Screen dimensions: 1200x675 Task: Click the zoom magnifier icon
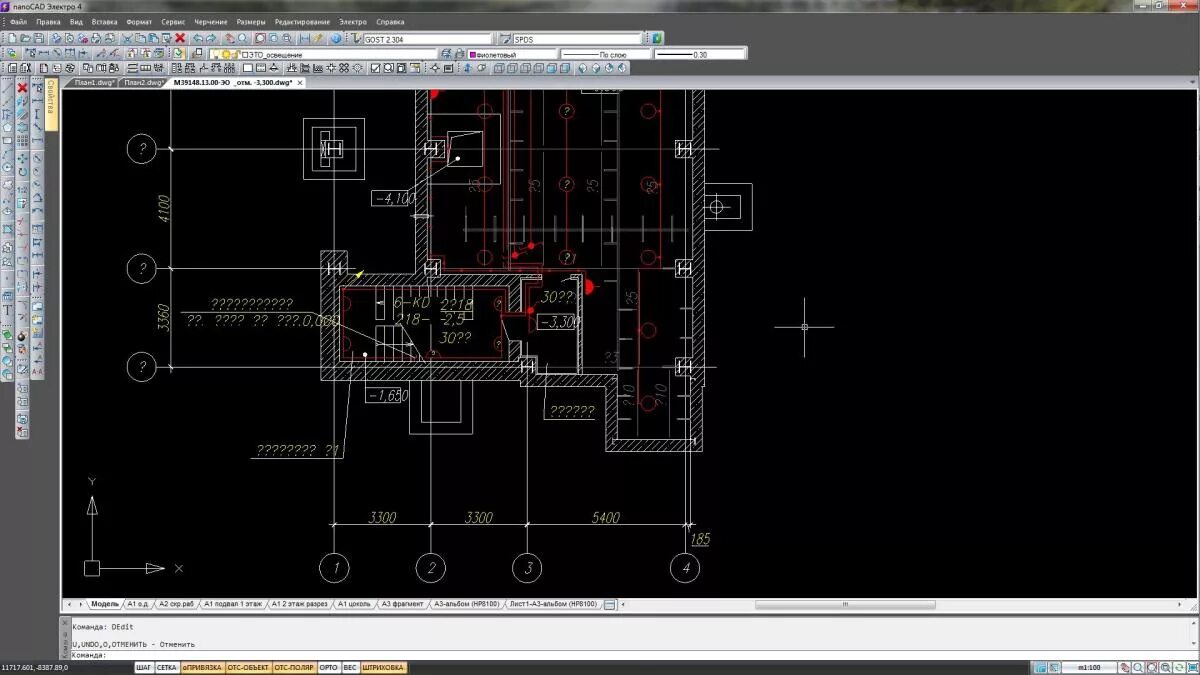[x=243, y=38]
